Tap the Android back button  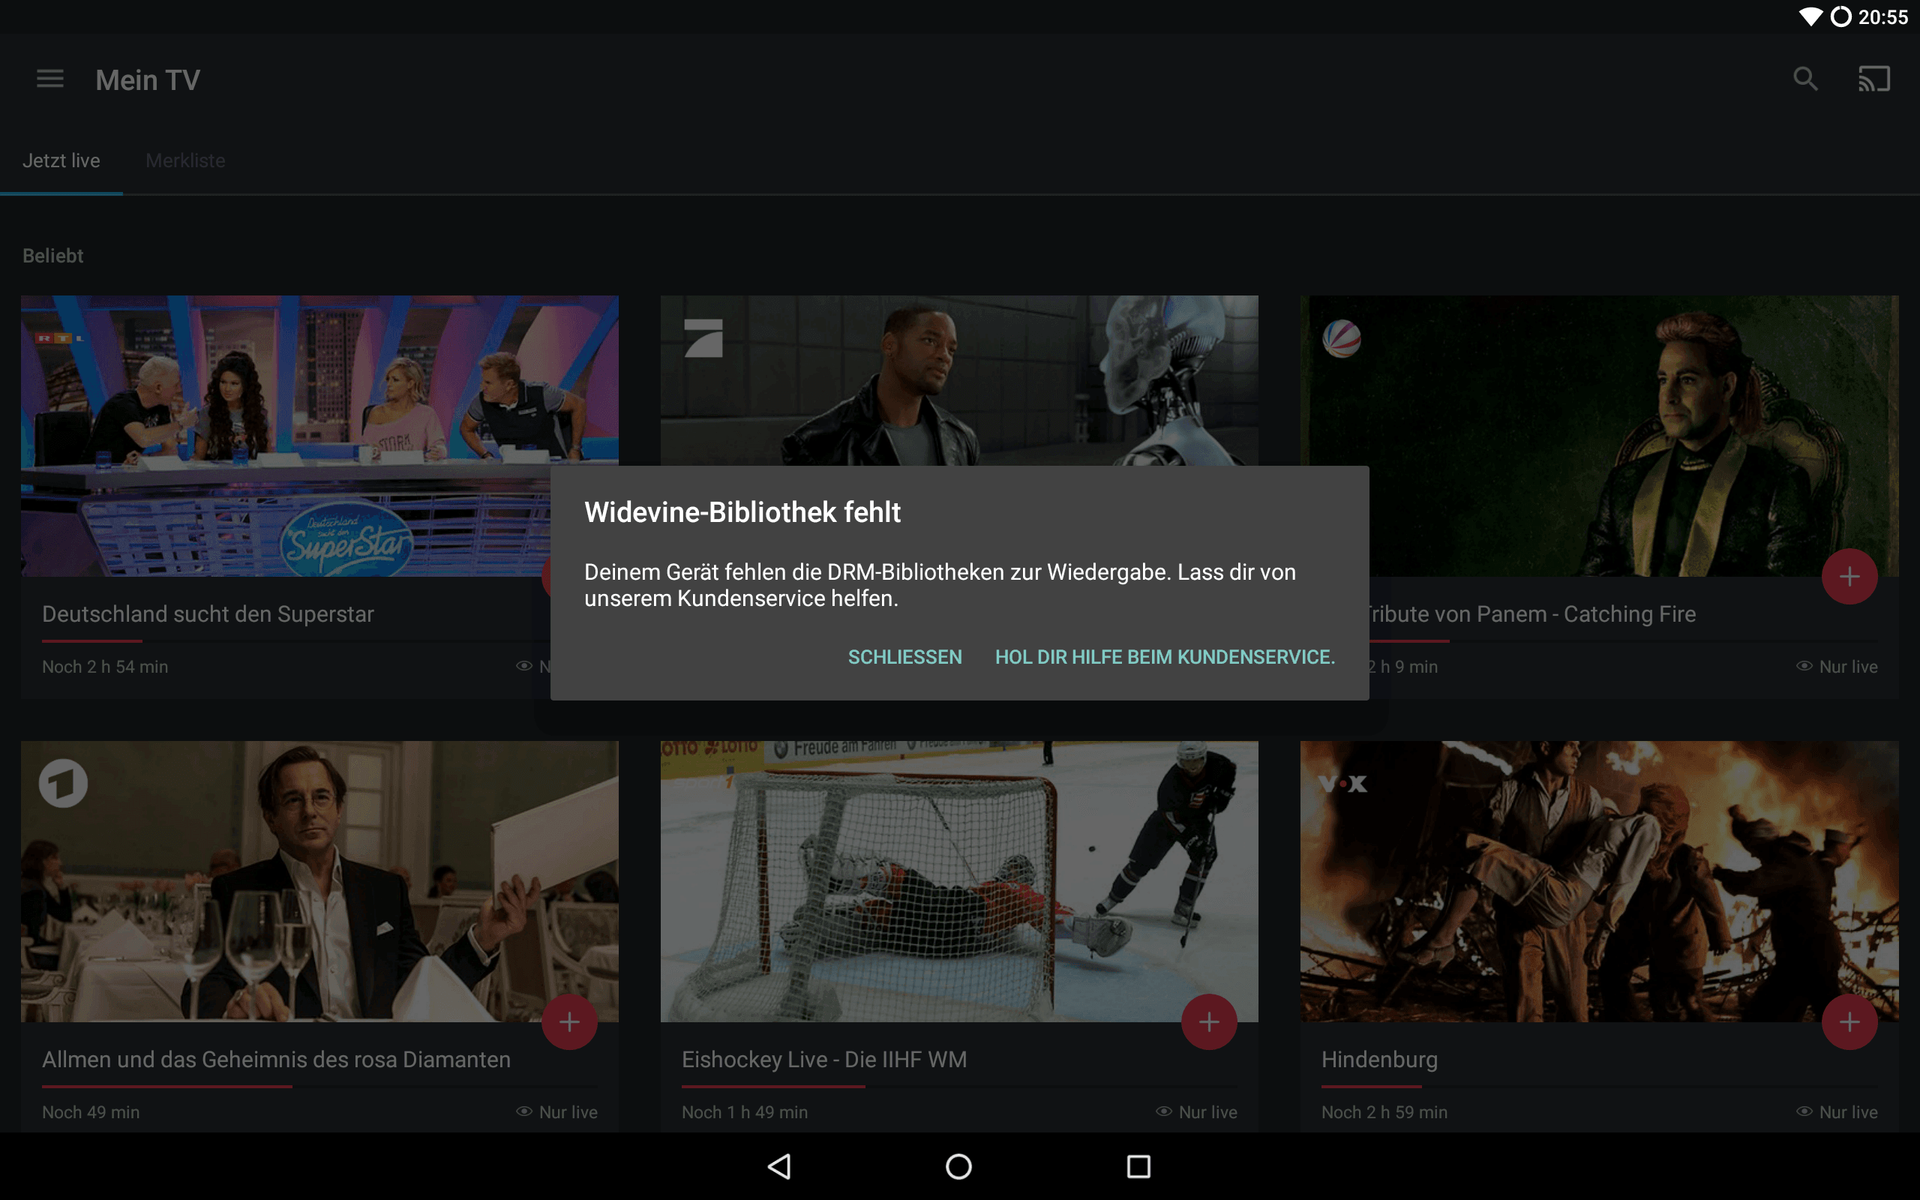[779, 1166]
